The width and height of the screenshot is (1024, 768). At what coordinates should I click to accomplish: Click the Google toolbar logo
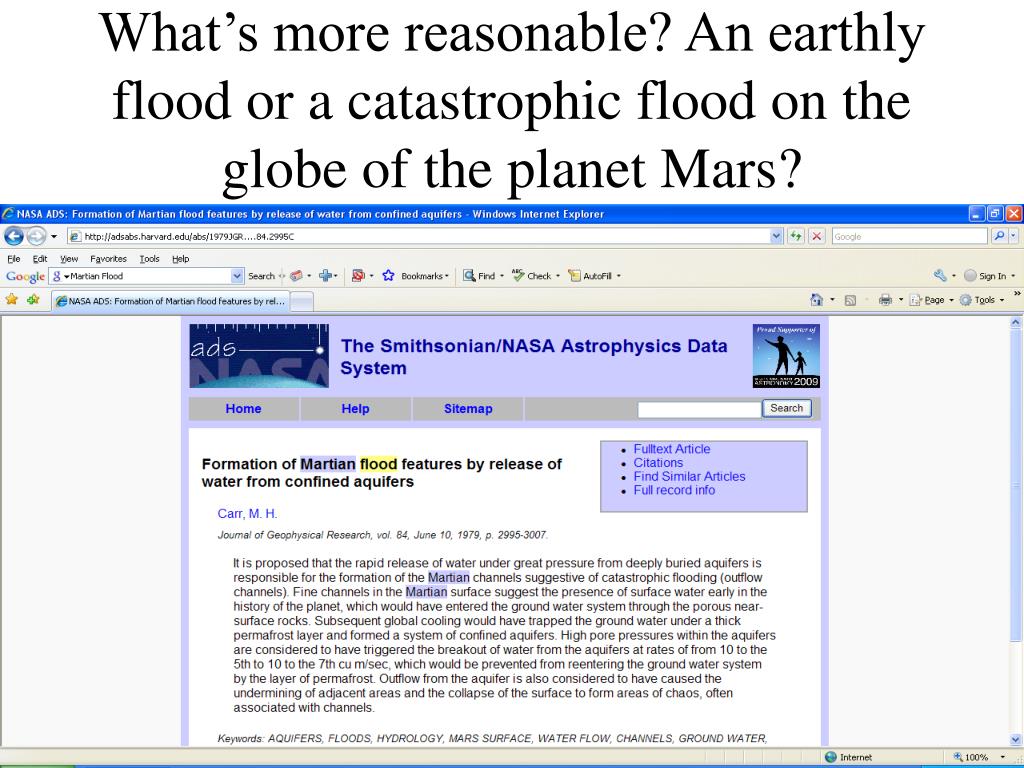tap(25, 276)
